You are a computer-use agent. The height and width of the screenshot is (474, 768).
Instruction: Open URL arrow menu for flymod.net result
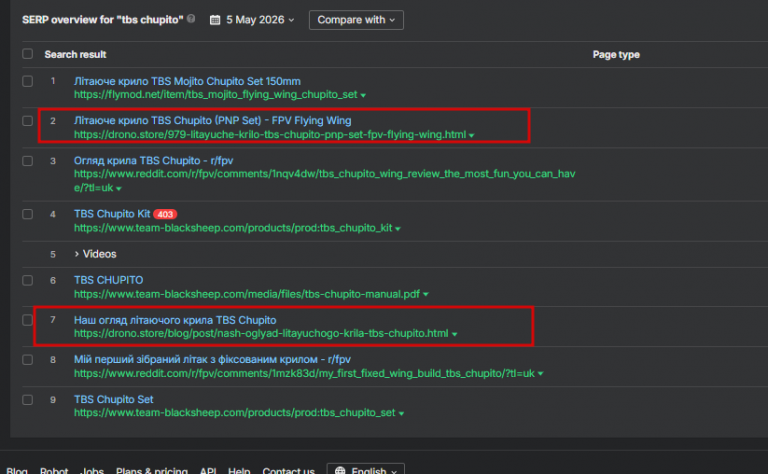click(363, 95)
